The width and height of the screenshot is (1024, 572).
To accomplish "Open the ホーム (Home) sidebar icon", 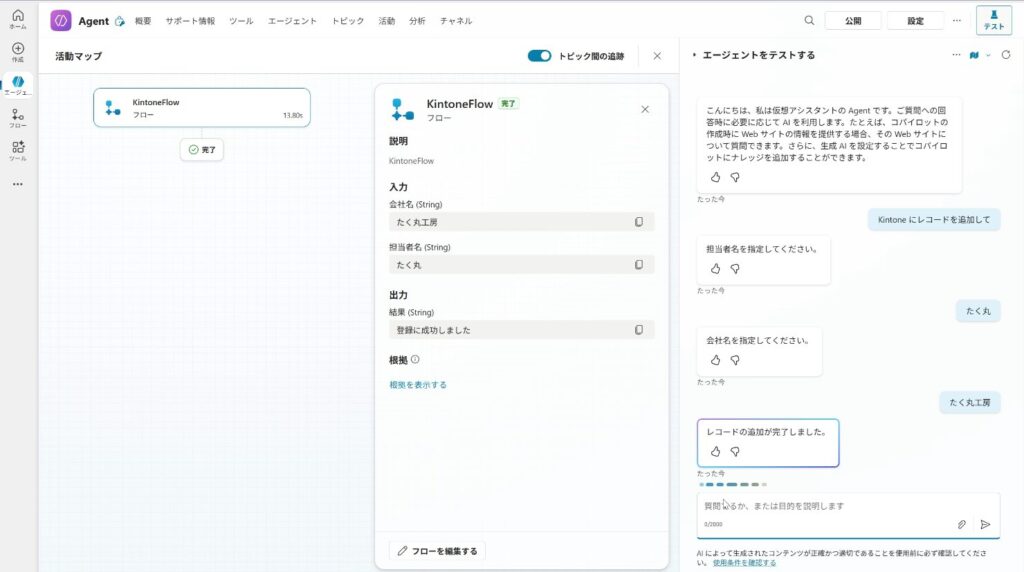I will click(17, 18).
